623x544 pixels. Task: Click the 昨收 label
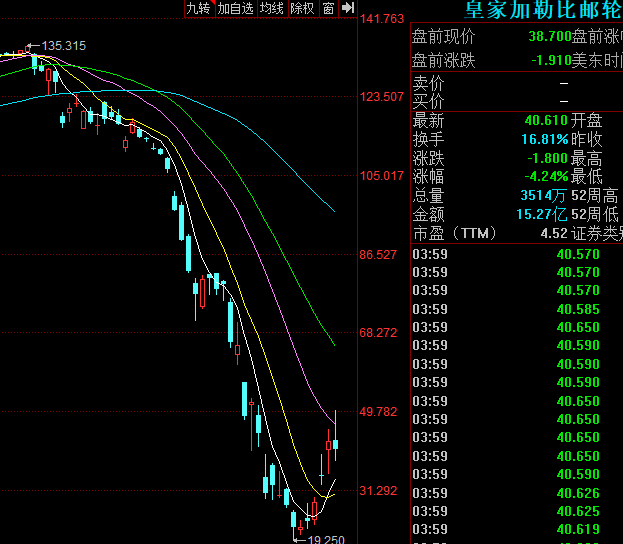587,139
